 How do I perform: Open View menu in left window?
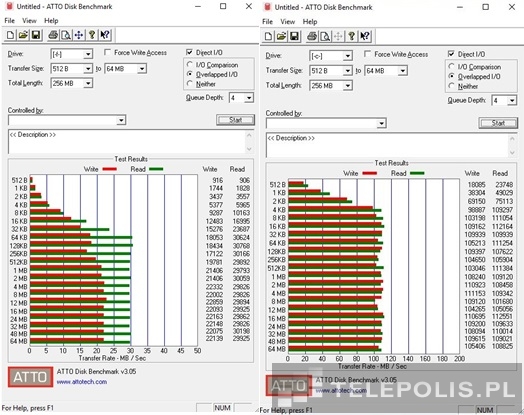point(29,21)
